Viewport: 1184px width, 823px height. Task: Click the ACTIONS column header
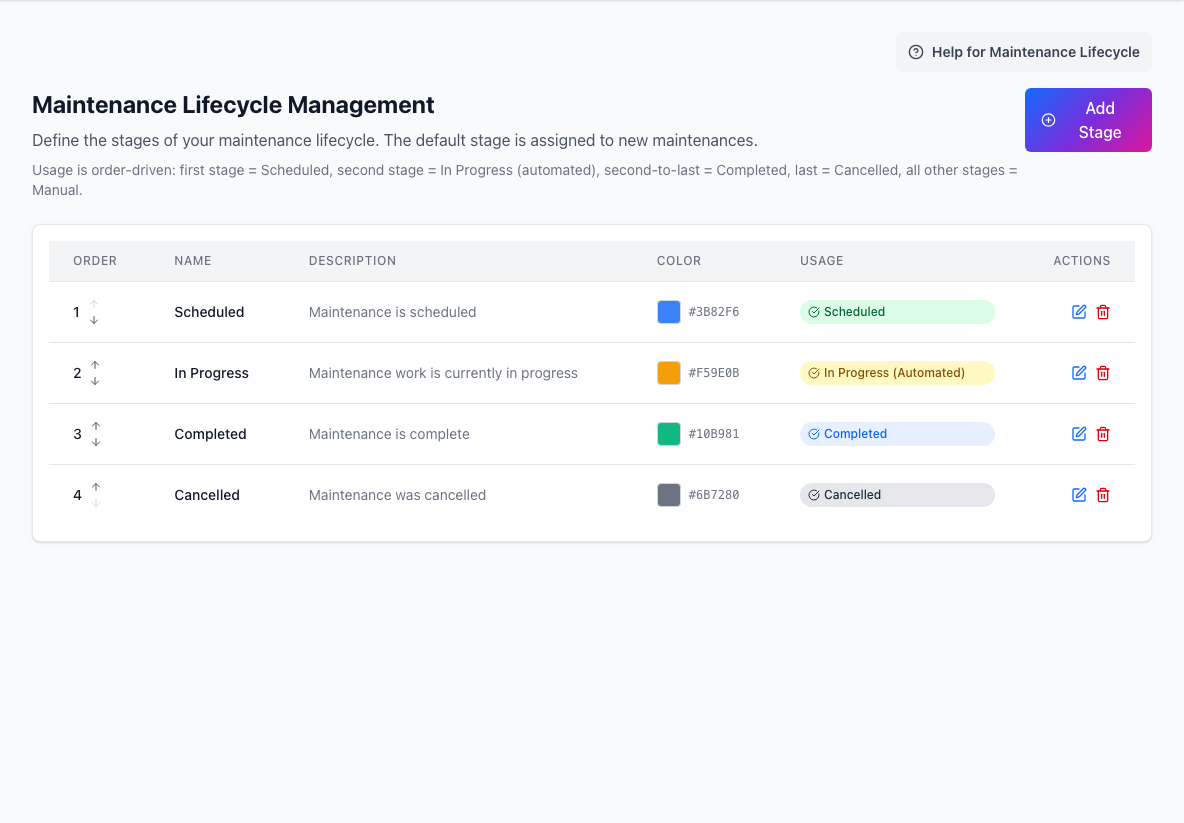(x=1082, y=260)
